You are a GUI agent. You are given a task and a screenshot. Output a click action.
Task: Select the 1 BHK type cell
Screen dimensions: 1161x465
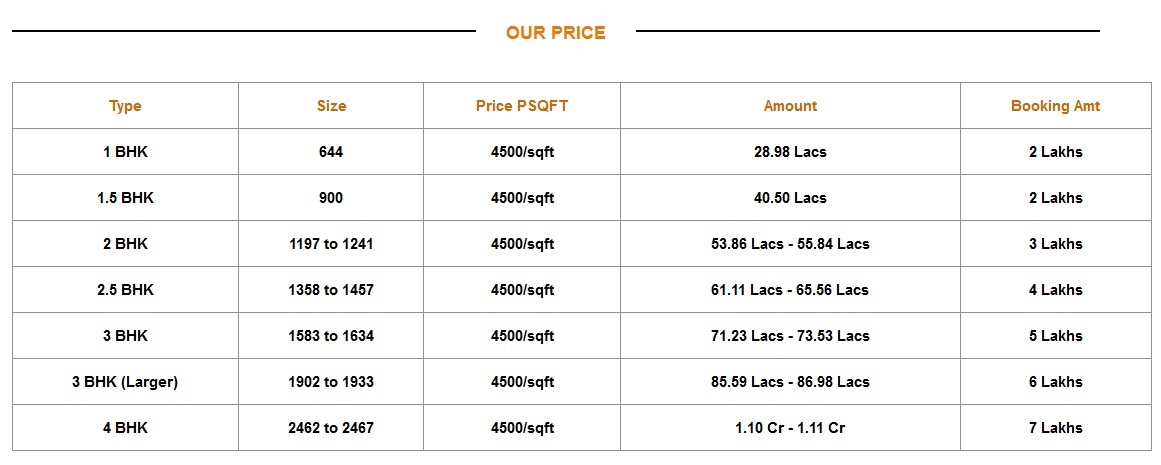coord(125,152)
